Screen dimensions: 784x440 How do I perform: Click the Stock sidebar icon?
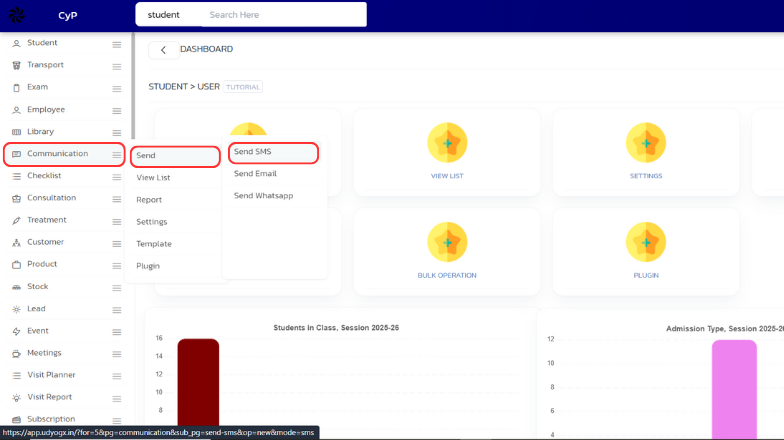16,287
